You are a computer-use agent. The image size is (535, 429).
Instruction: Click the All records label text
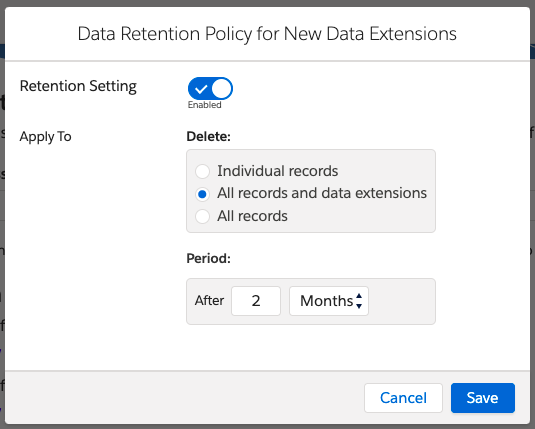pyautogui.click(x=252, y=216)
